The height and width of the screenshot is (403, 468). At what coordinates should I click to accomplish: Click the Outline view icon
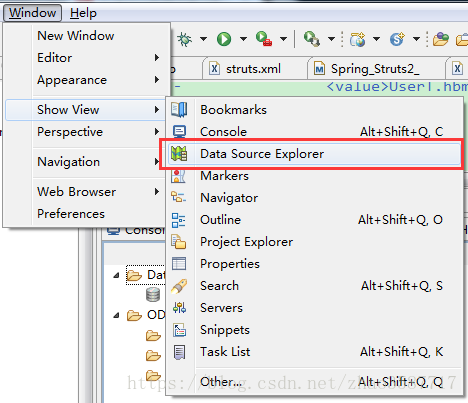pyautogui.click(x=179, y=220)
